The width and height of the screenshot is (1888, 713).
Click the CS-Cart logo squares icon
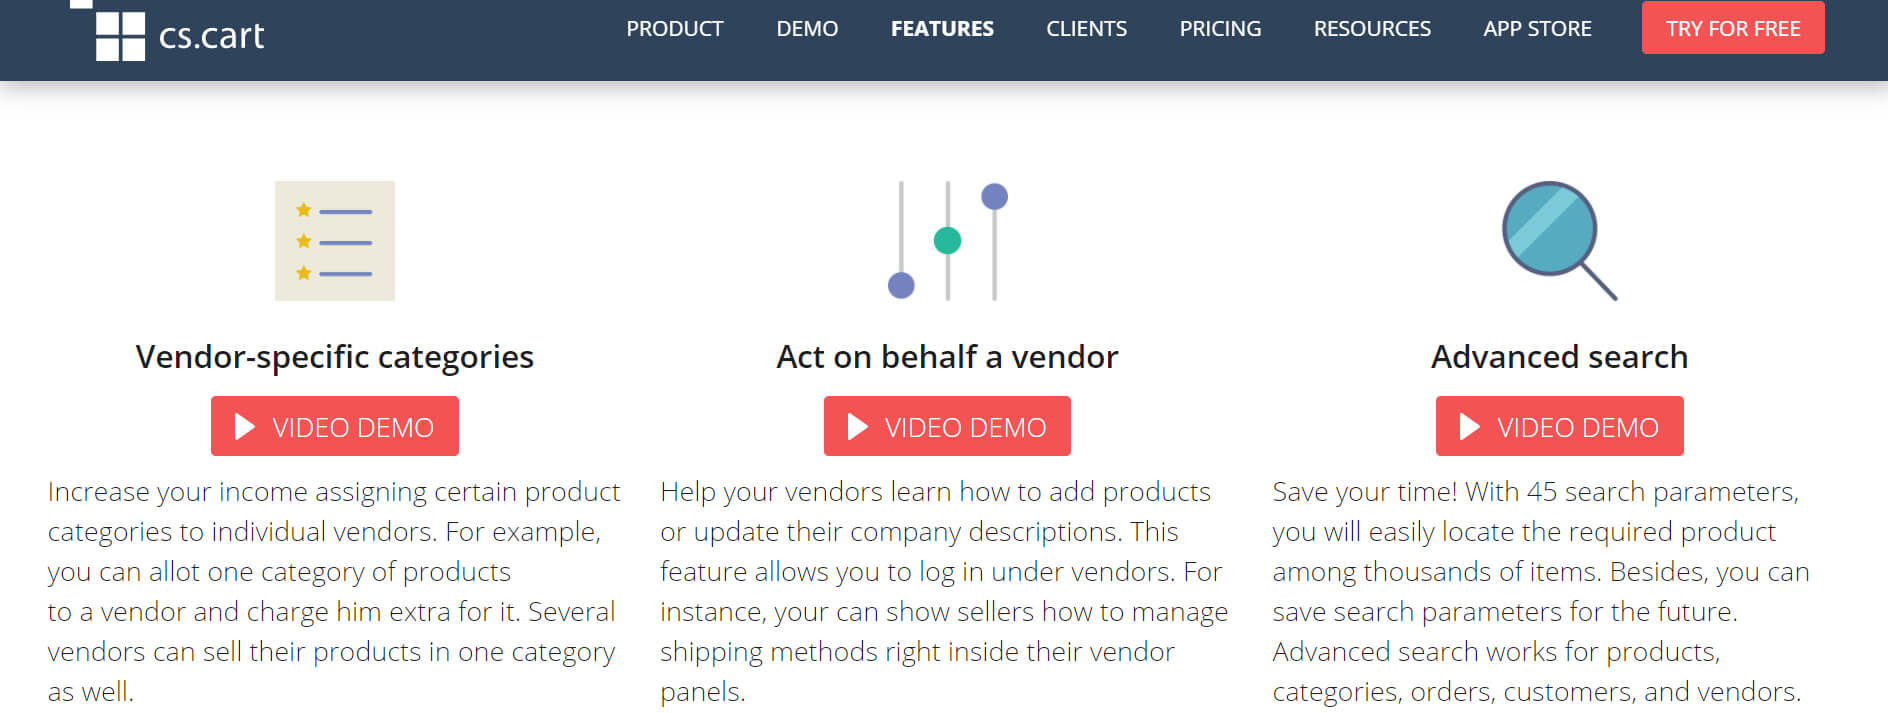point(120,36)
